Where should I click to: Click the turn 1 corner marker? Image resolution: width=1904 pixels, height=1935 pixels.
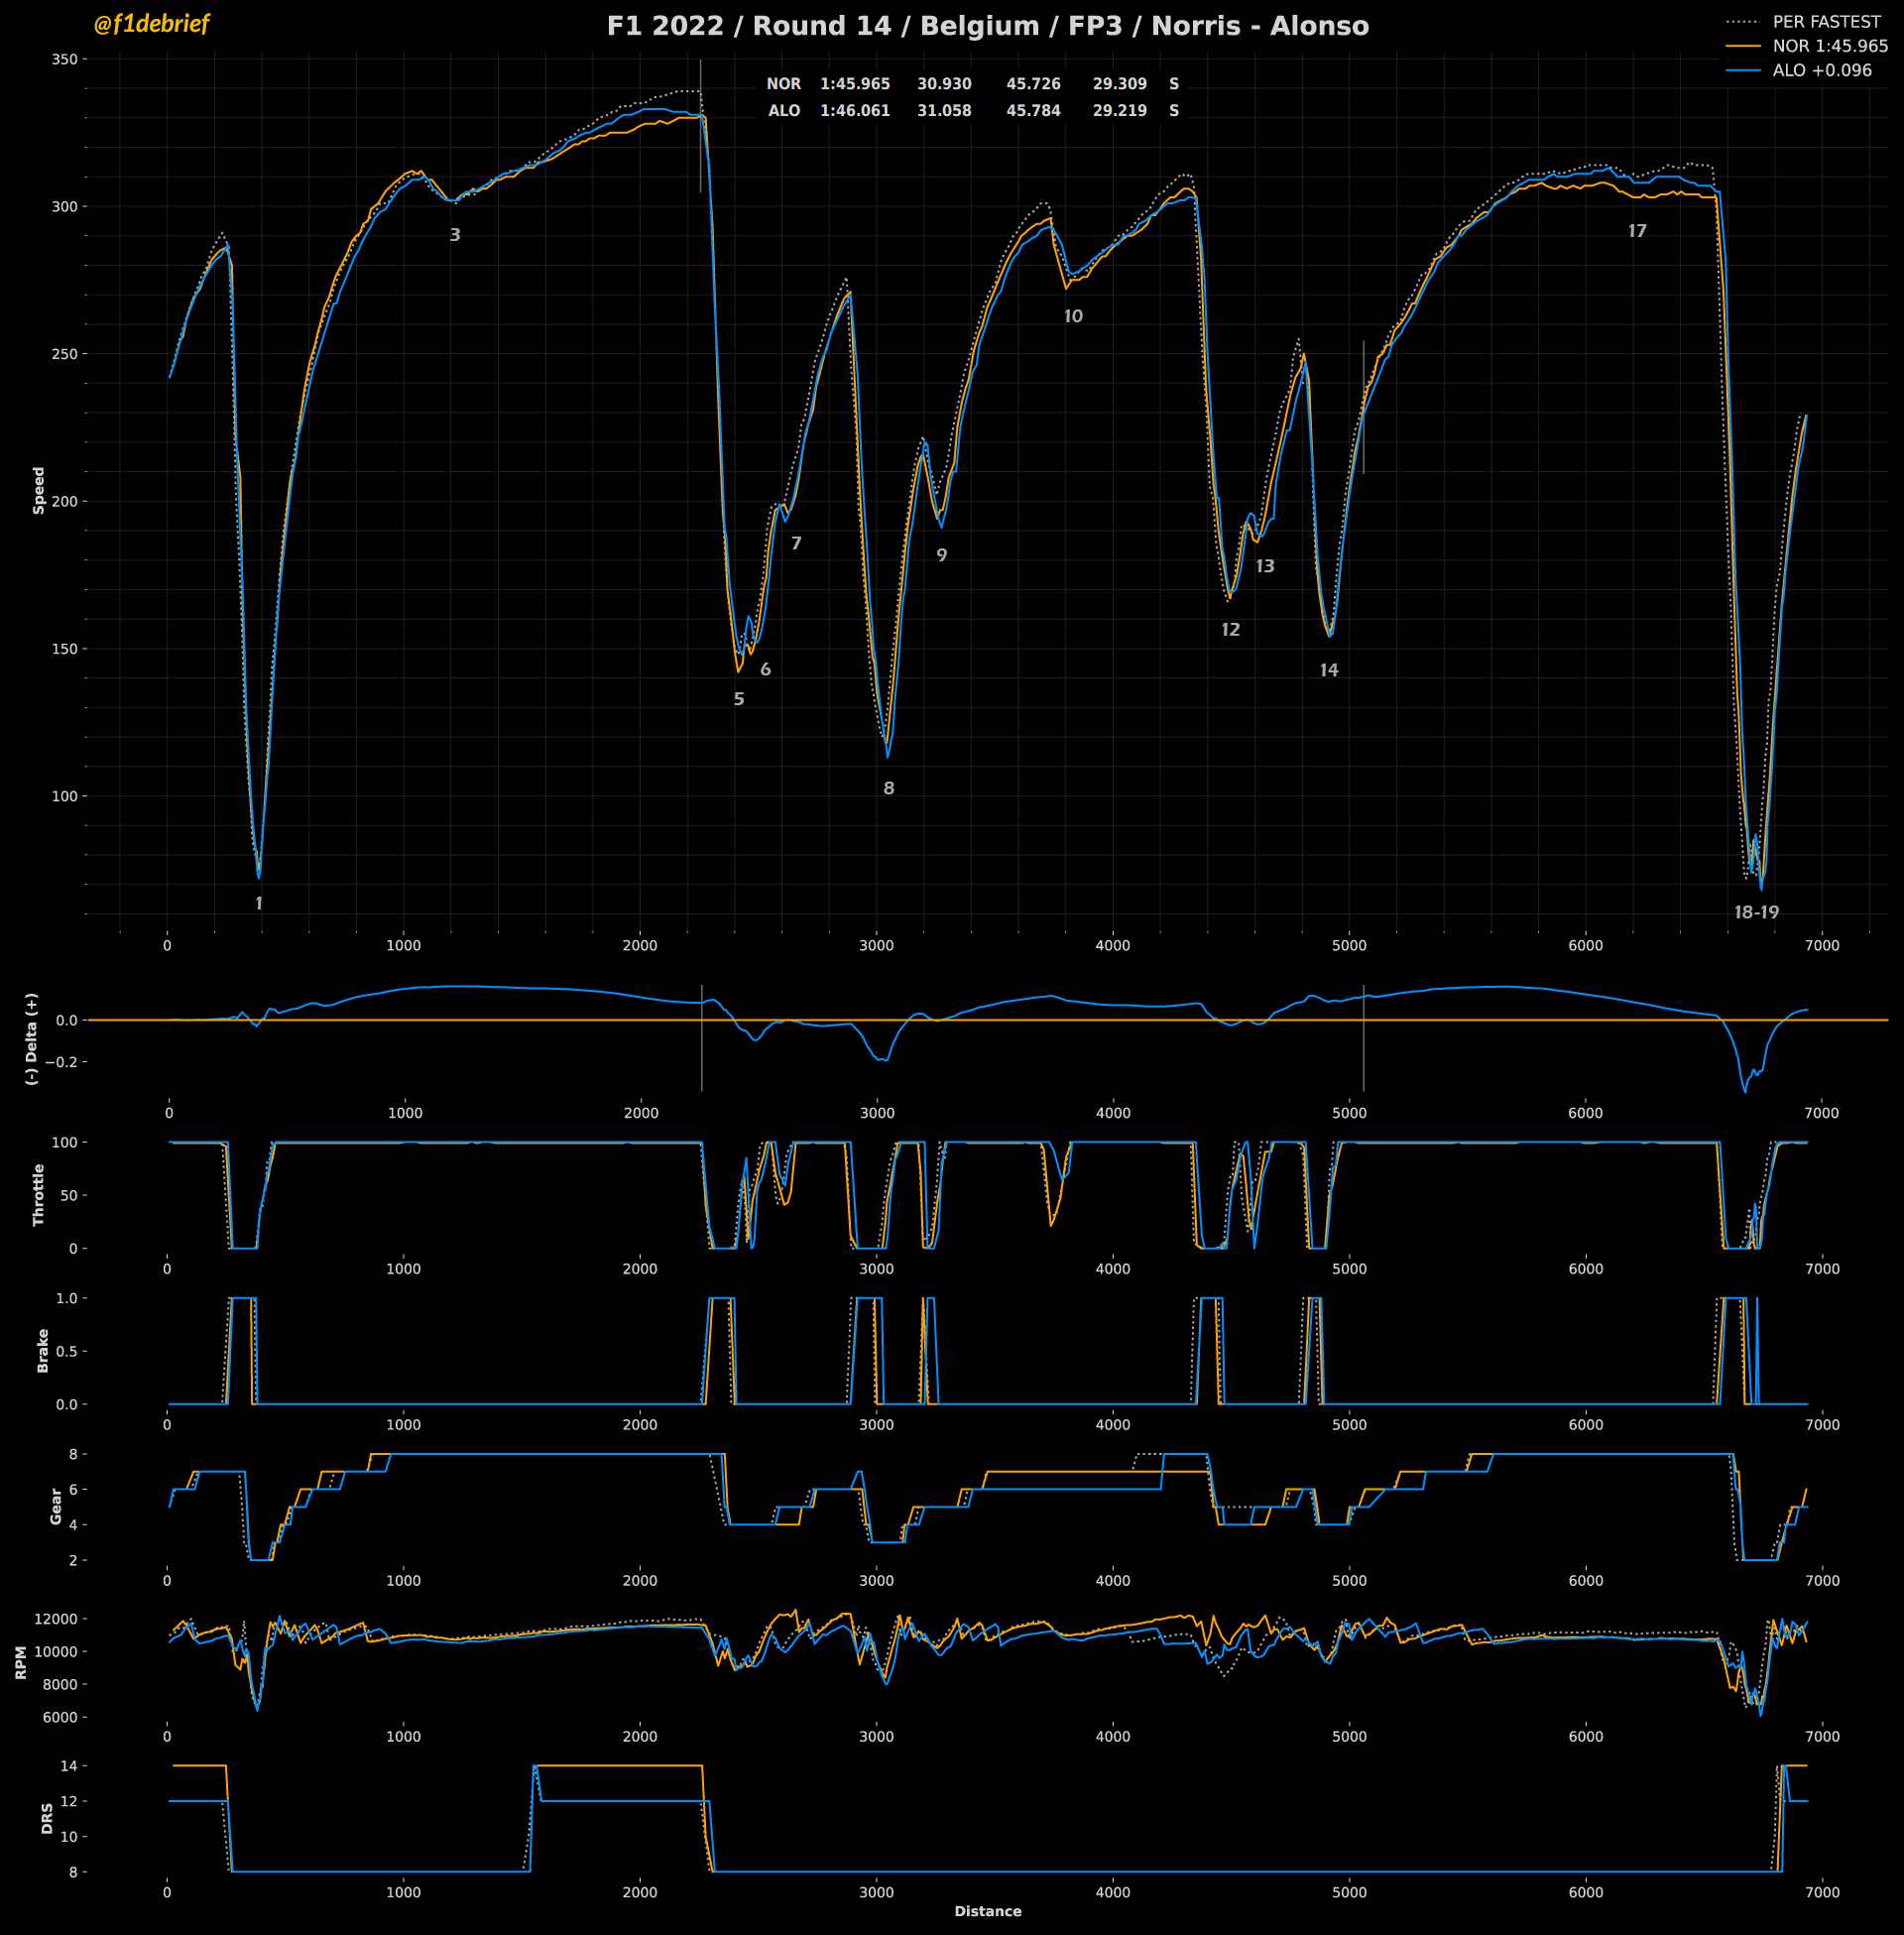pos(259,904)
